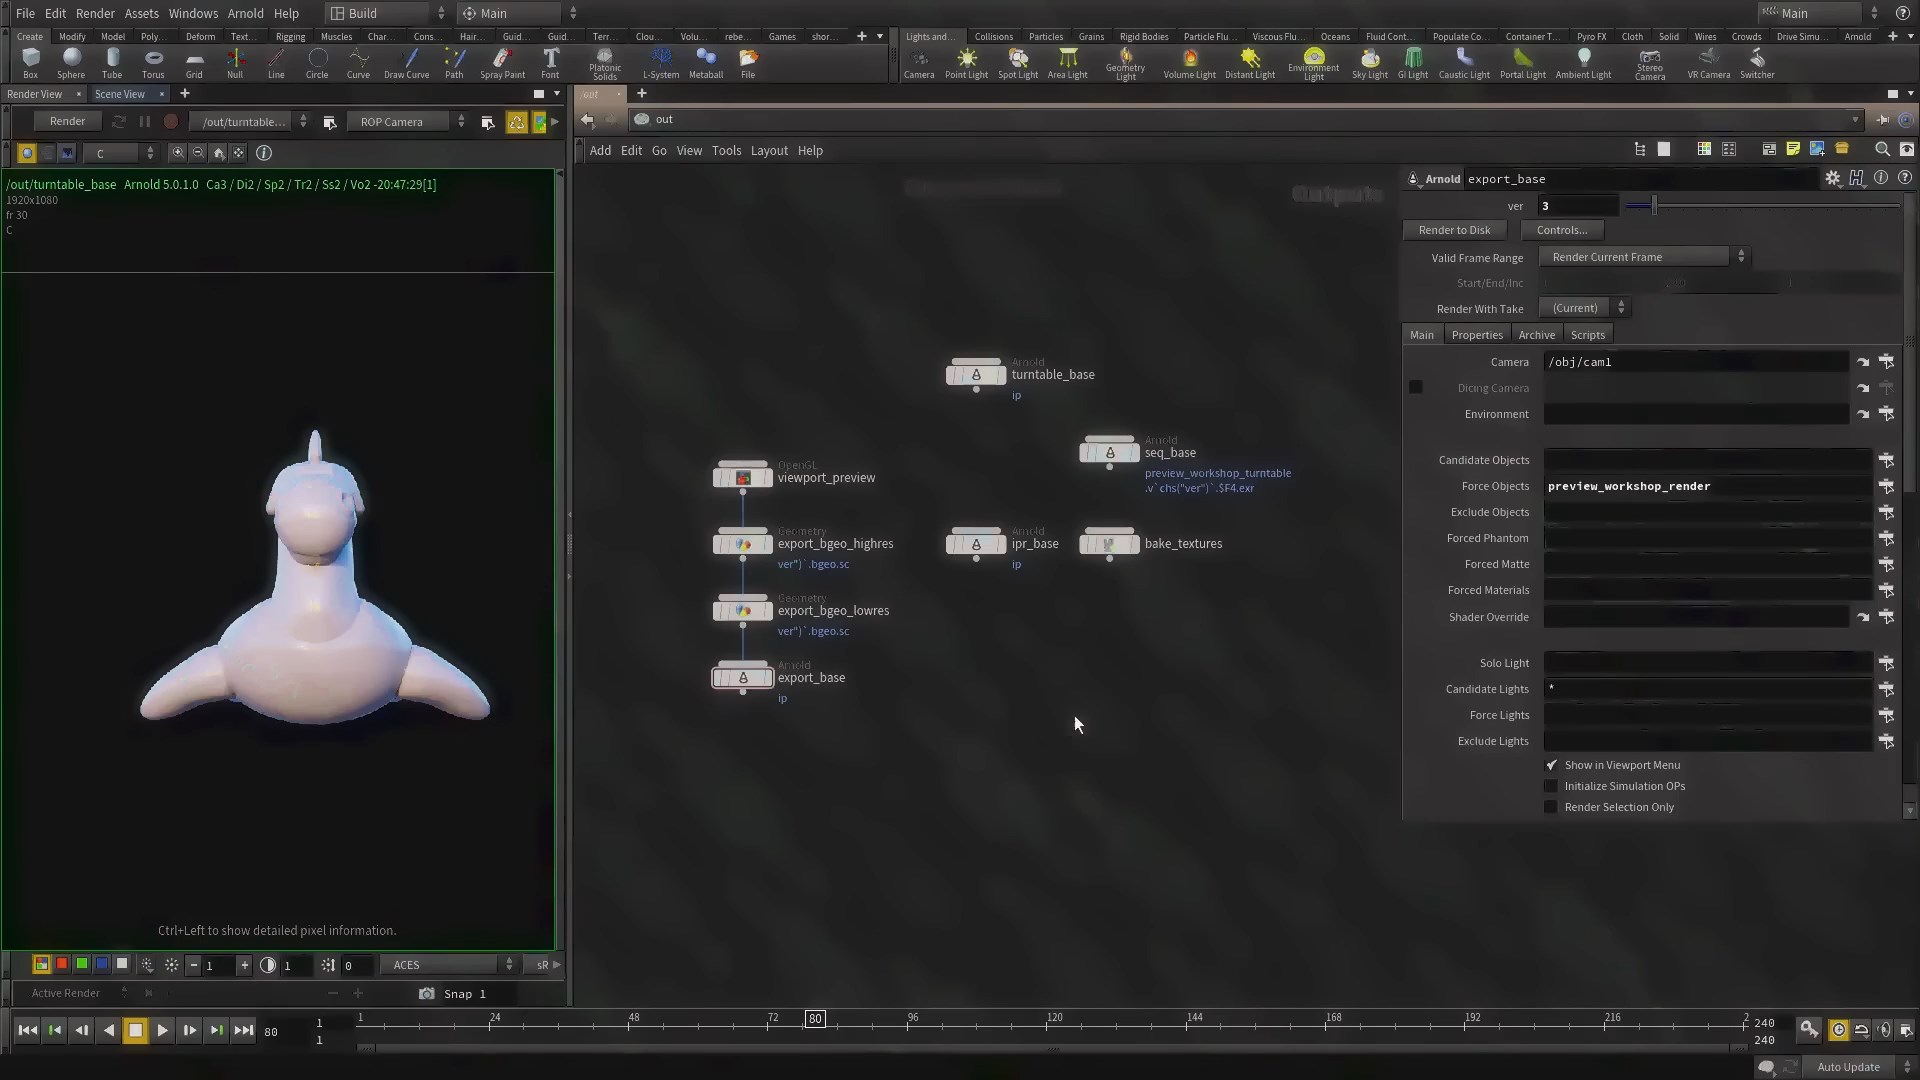Open the Valid Frame Range dropdown
The height and width of the screenshot is (1080, 1920).
(x=1642, y=257)
